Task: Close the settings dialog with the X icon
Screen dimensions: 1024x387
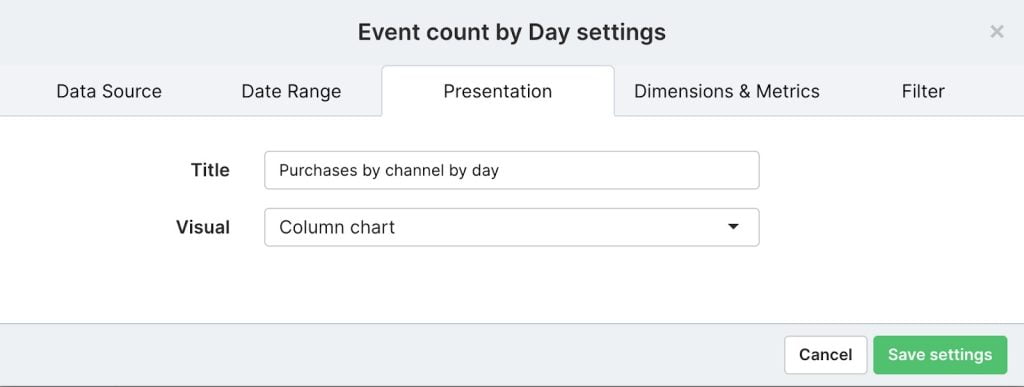Action: point(997,31)
